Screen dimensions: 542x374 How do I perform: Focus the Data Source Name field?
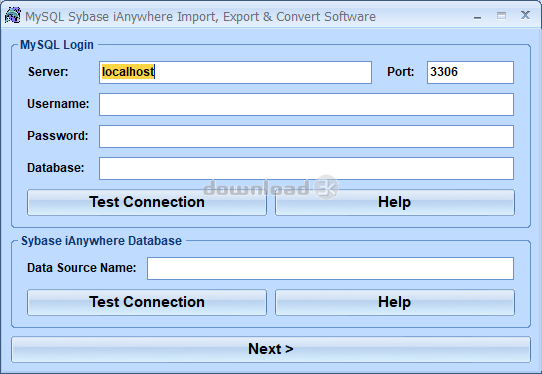(330, 268)
